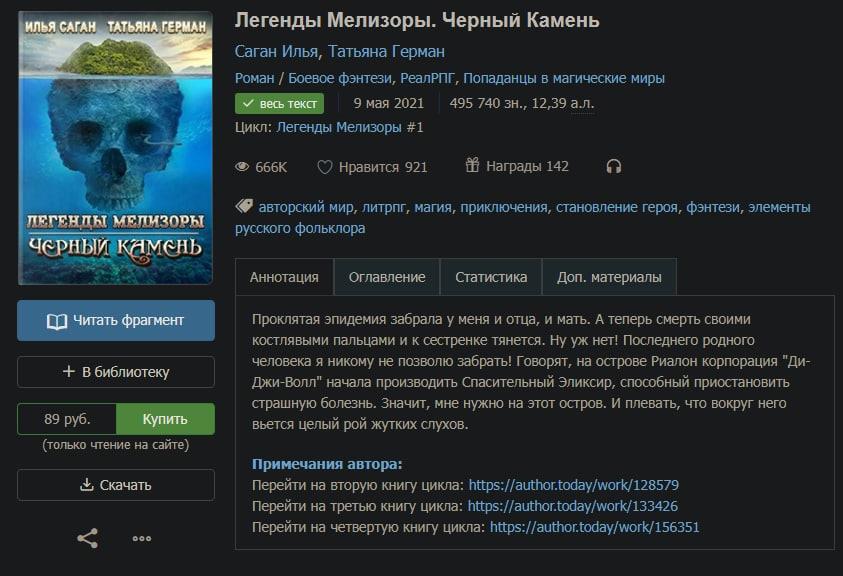843x576 pixels.
Task: Show the Аннотация tab
Action: coord(284,277)
